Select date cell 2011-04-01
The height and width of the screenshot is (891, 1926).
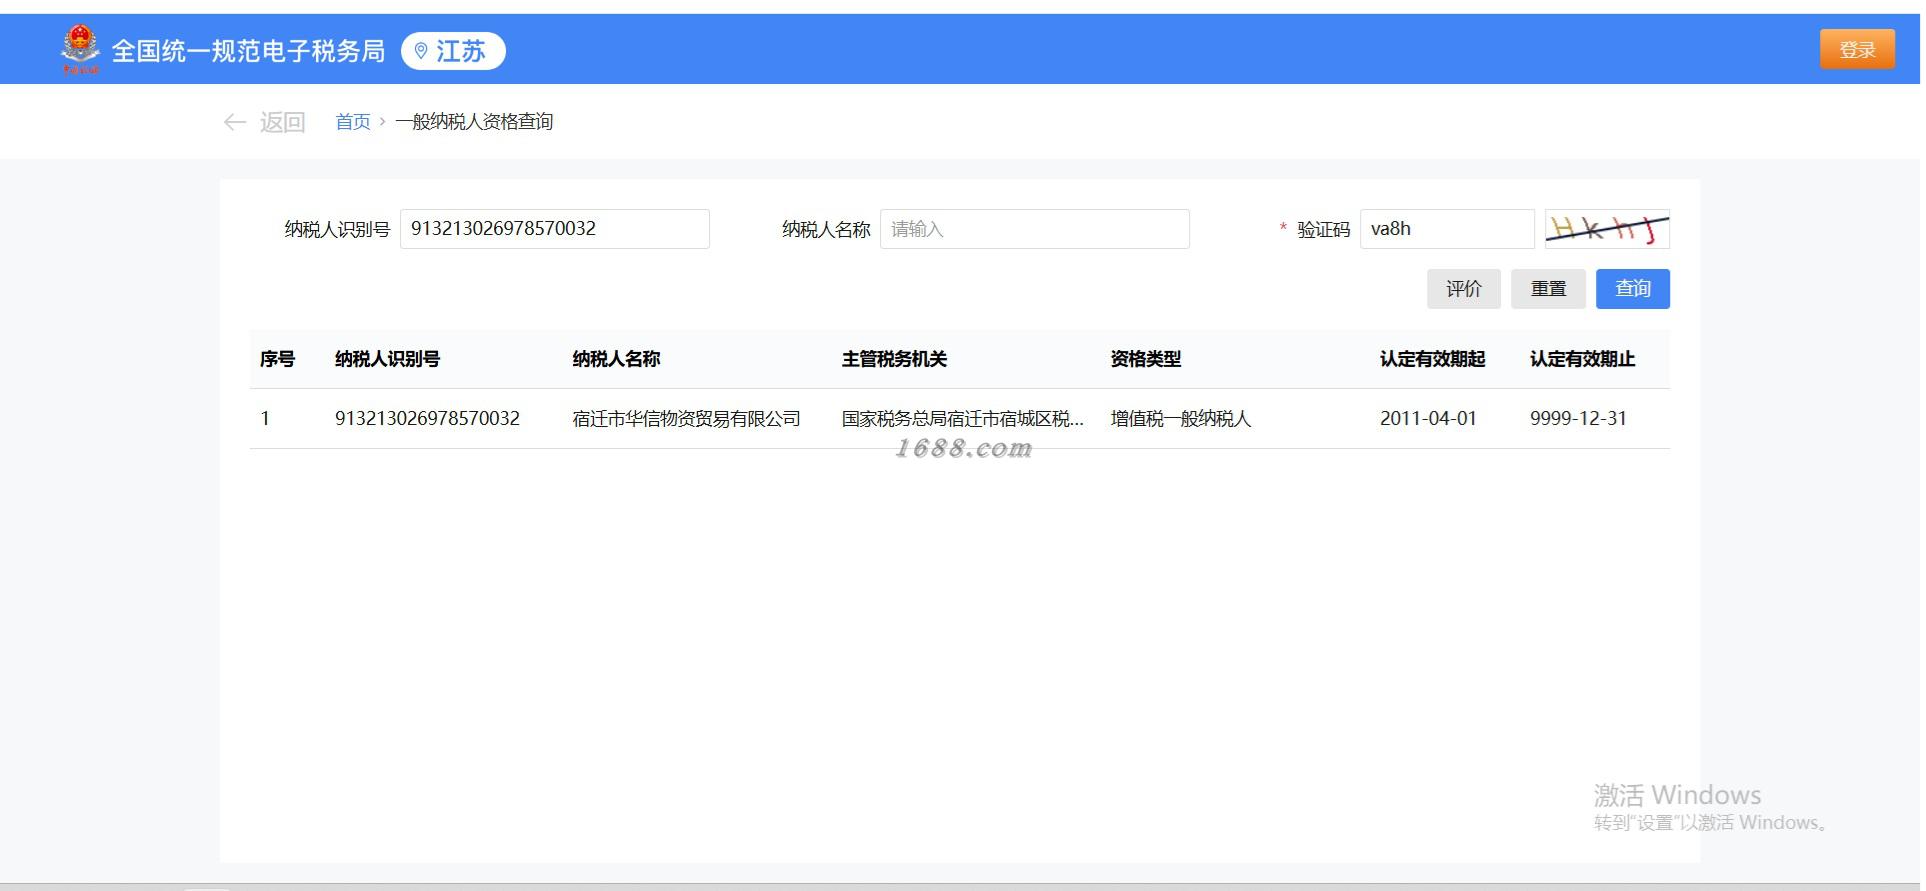click(1428, 419)
